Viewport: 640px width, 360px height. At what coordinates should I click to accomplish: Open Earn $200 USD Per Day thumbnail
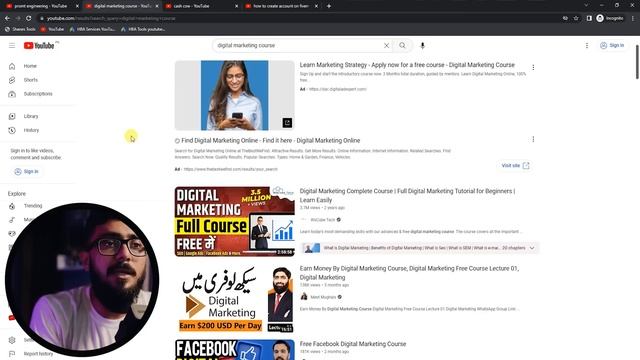234,299
